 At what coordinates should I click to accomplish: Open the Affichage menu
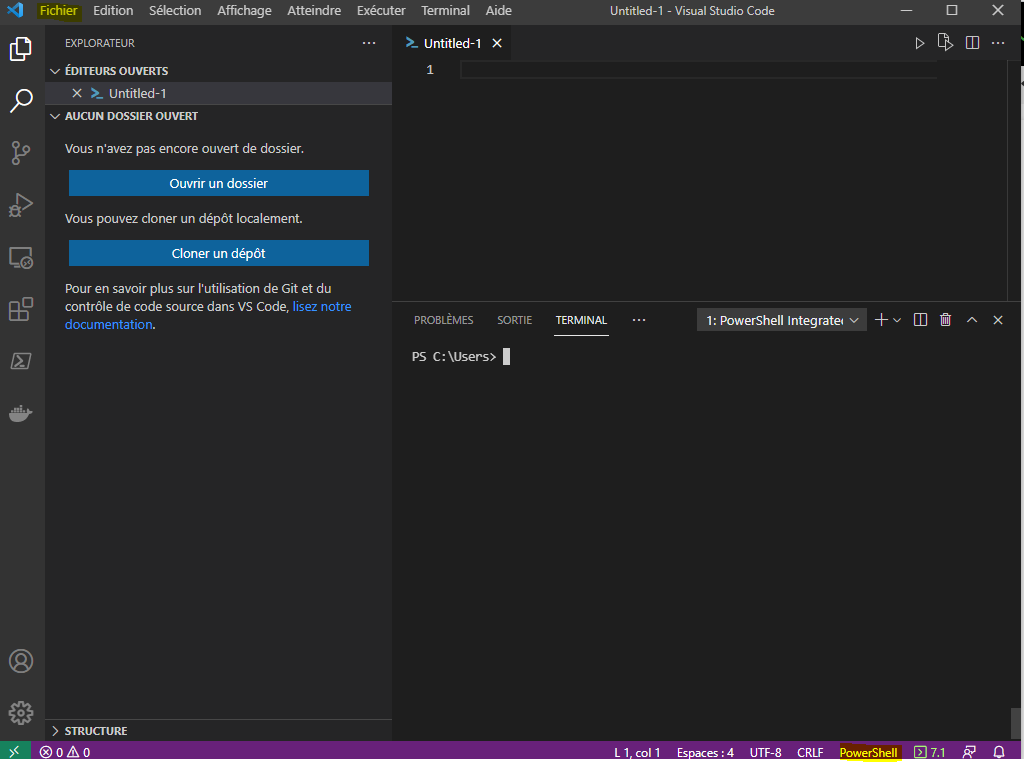coord(244,11)
